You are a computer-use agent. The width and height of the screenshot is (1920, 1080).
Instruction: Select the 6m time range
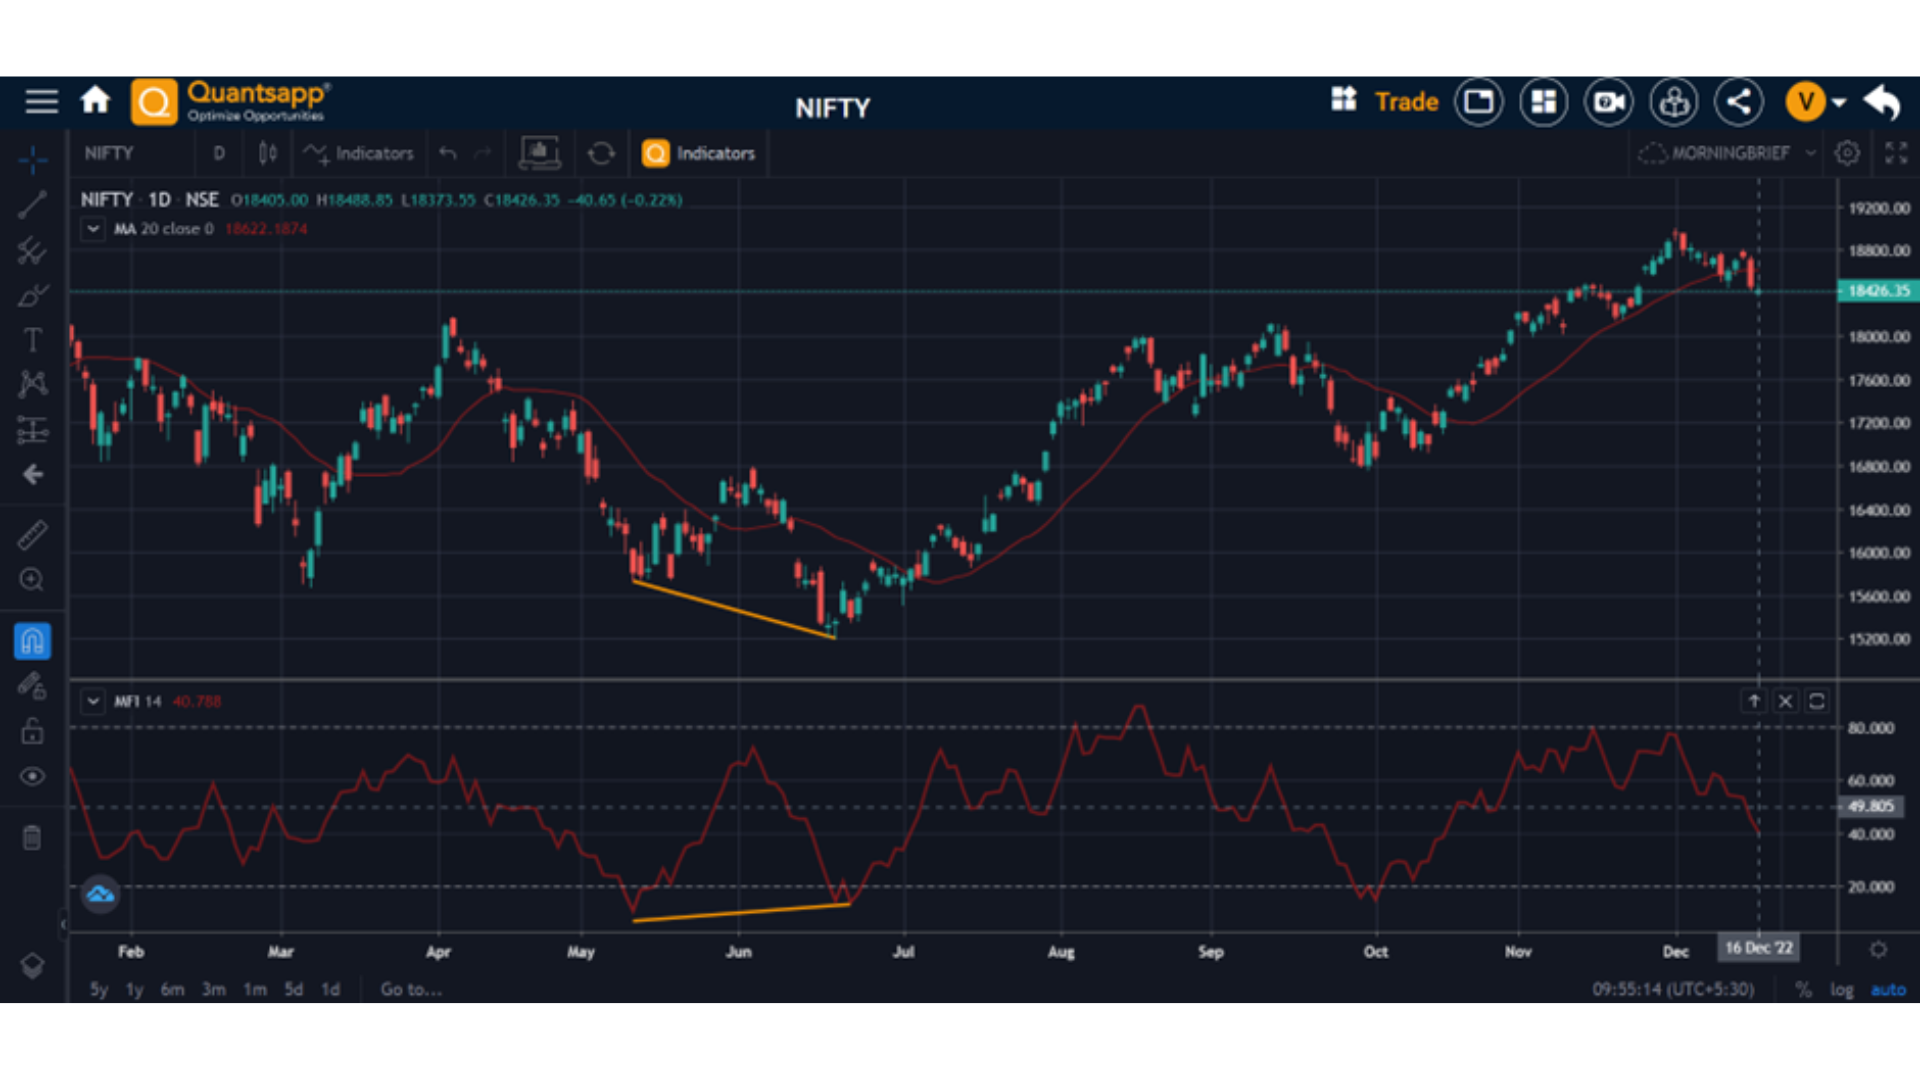(x=172, y=989)
